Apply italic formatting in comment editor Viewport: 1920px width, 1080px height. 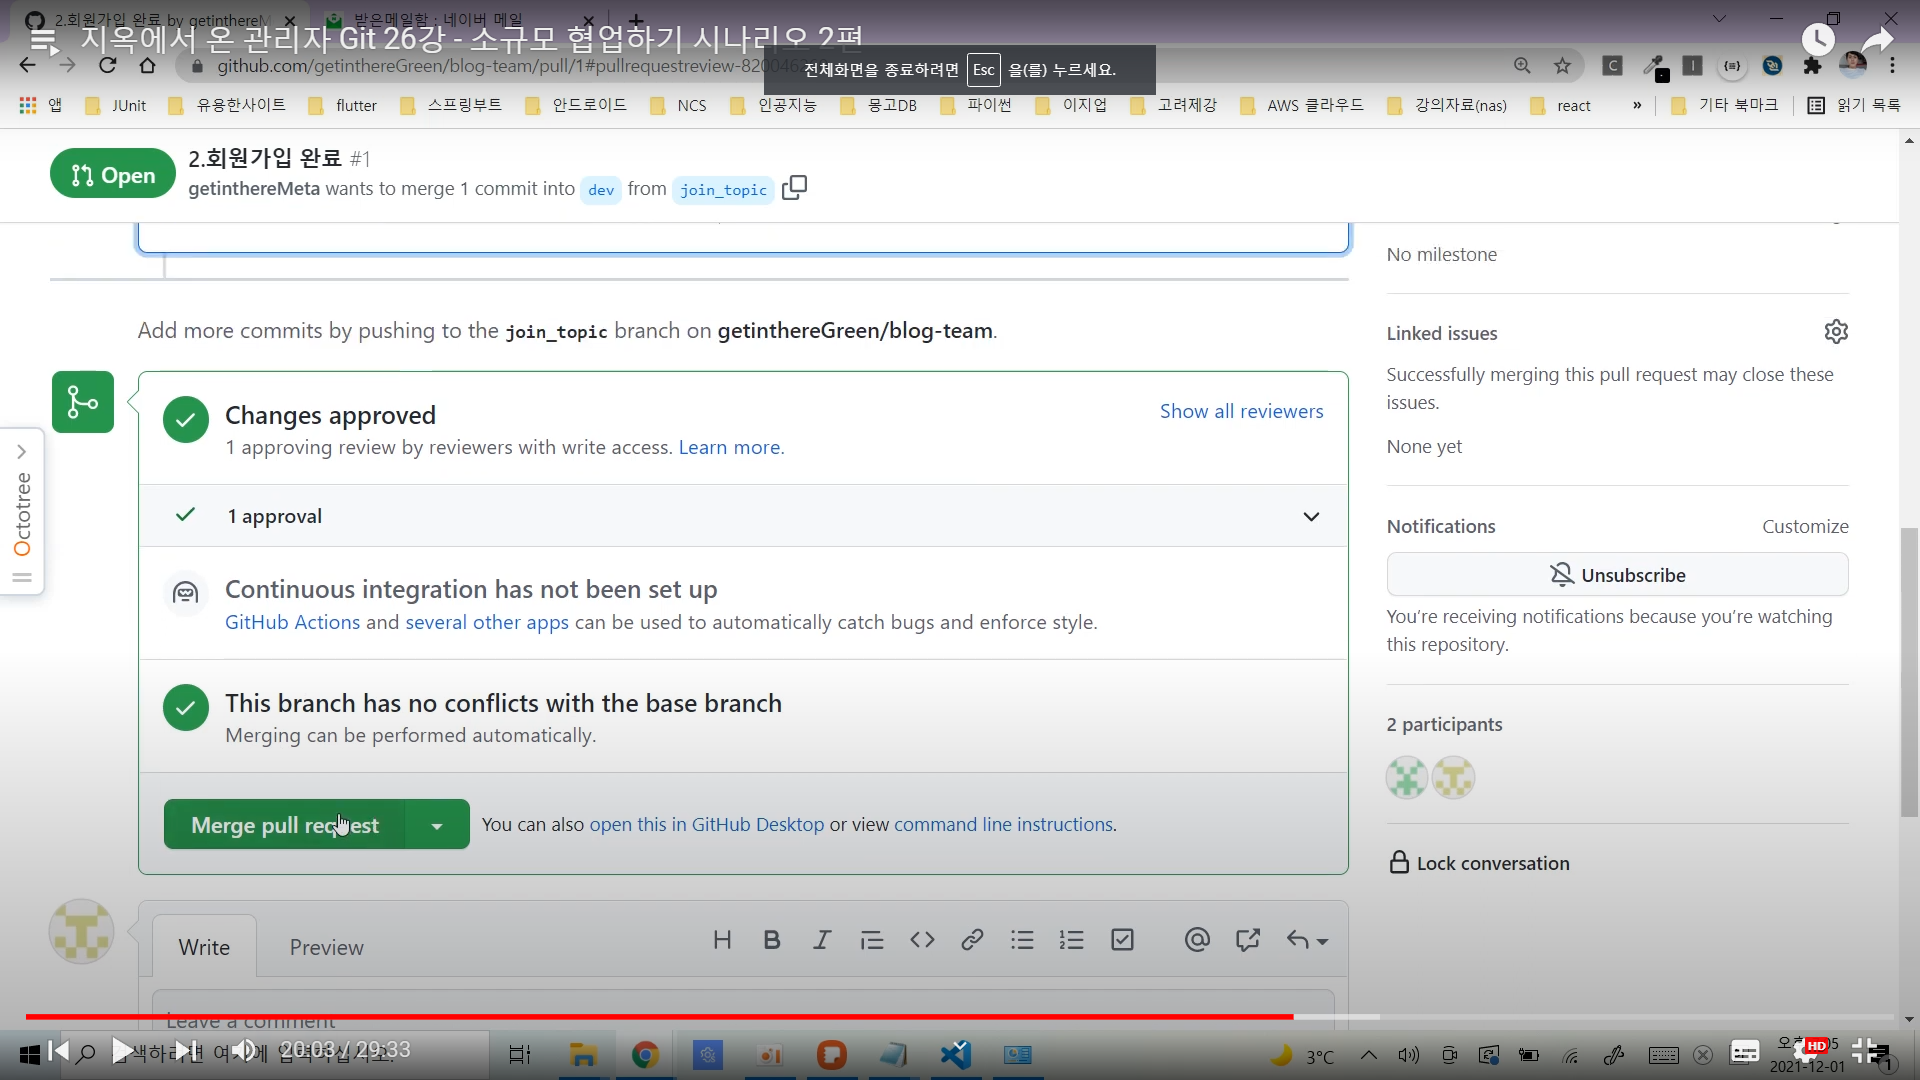(x=822, y=940)
